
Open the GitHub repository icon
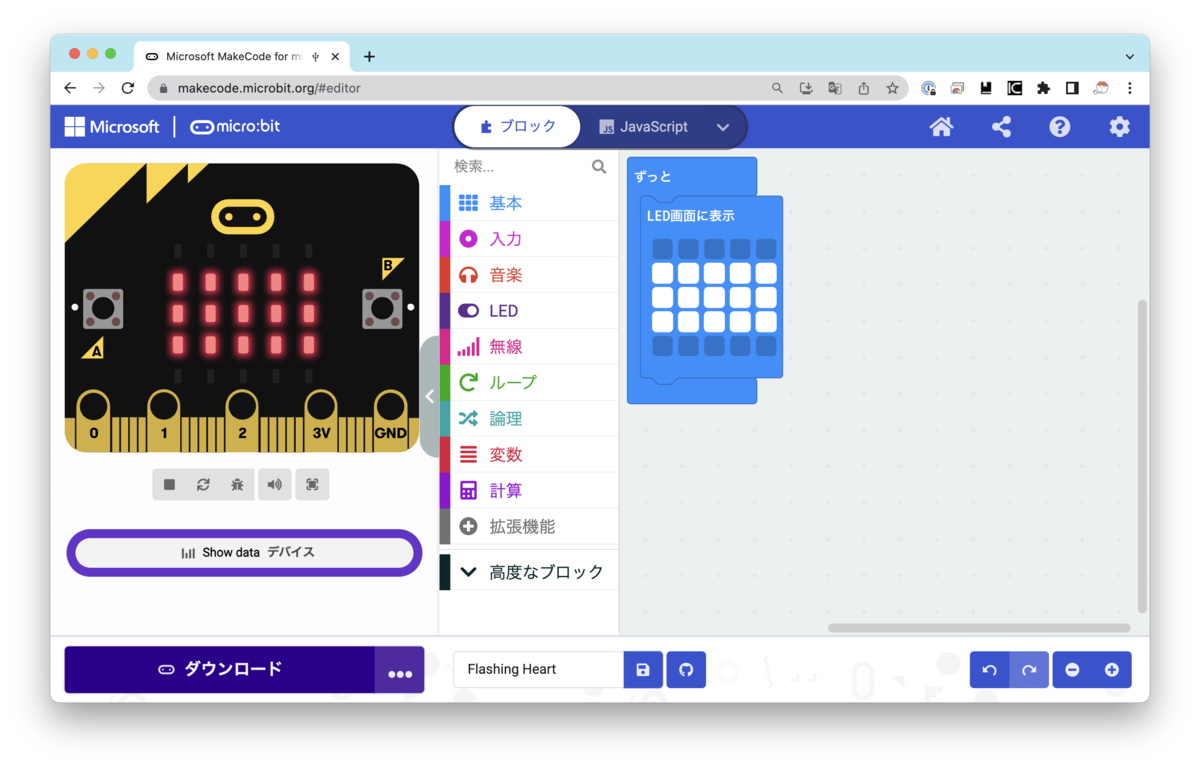pyautogui.click(x=686, y=669)
